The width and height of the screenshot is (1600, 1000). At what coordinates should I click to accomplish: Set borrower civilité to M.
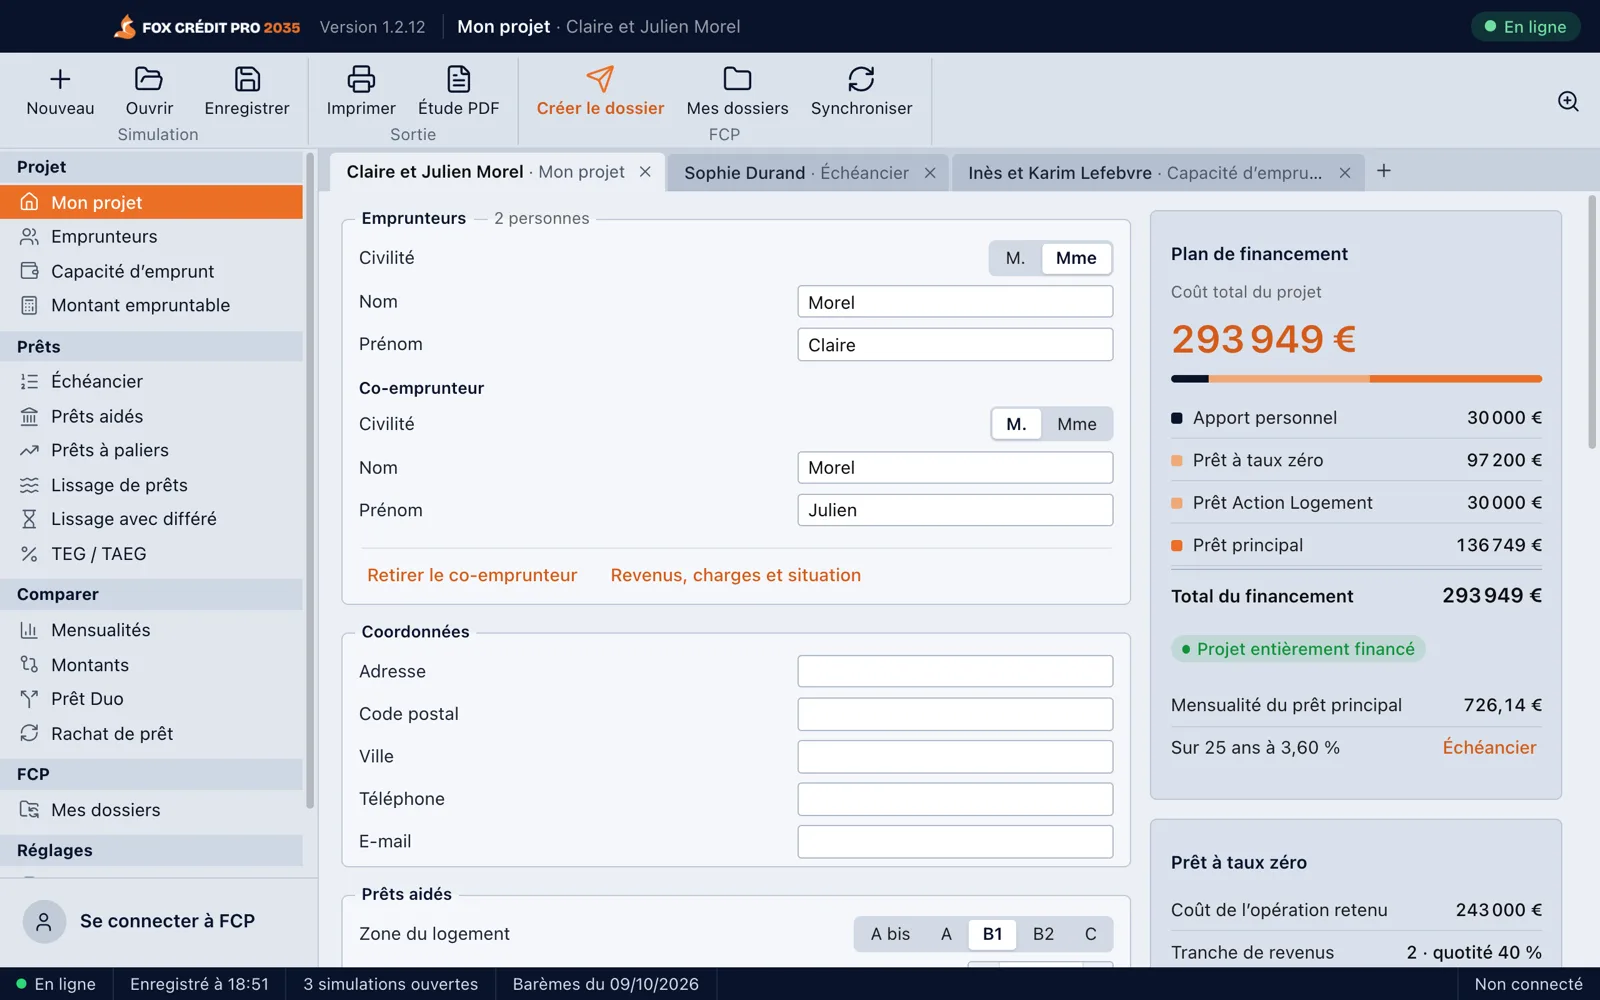tap(1015, 258)
